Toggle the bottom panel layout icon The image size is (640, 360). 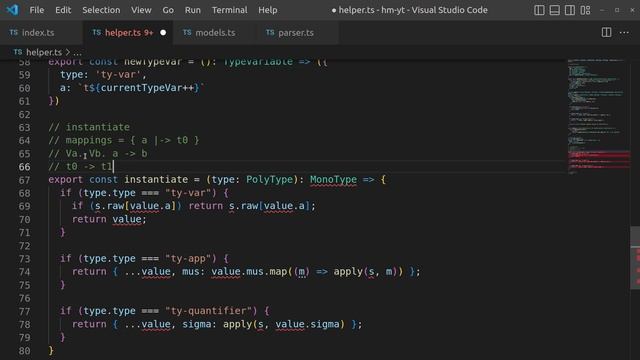tap(555, 10)
